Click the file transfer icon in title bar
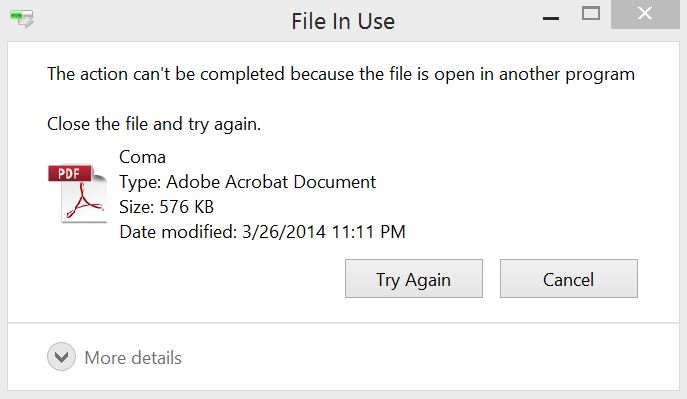 tap(21, 19)
